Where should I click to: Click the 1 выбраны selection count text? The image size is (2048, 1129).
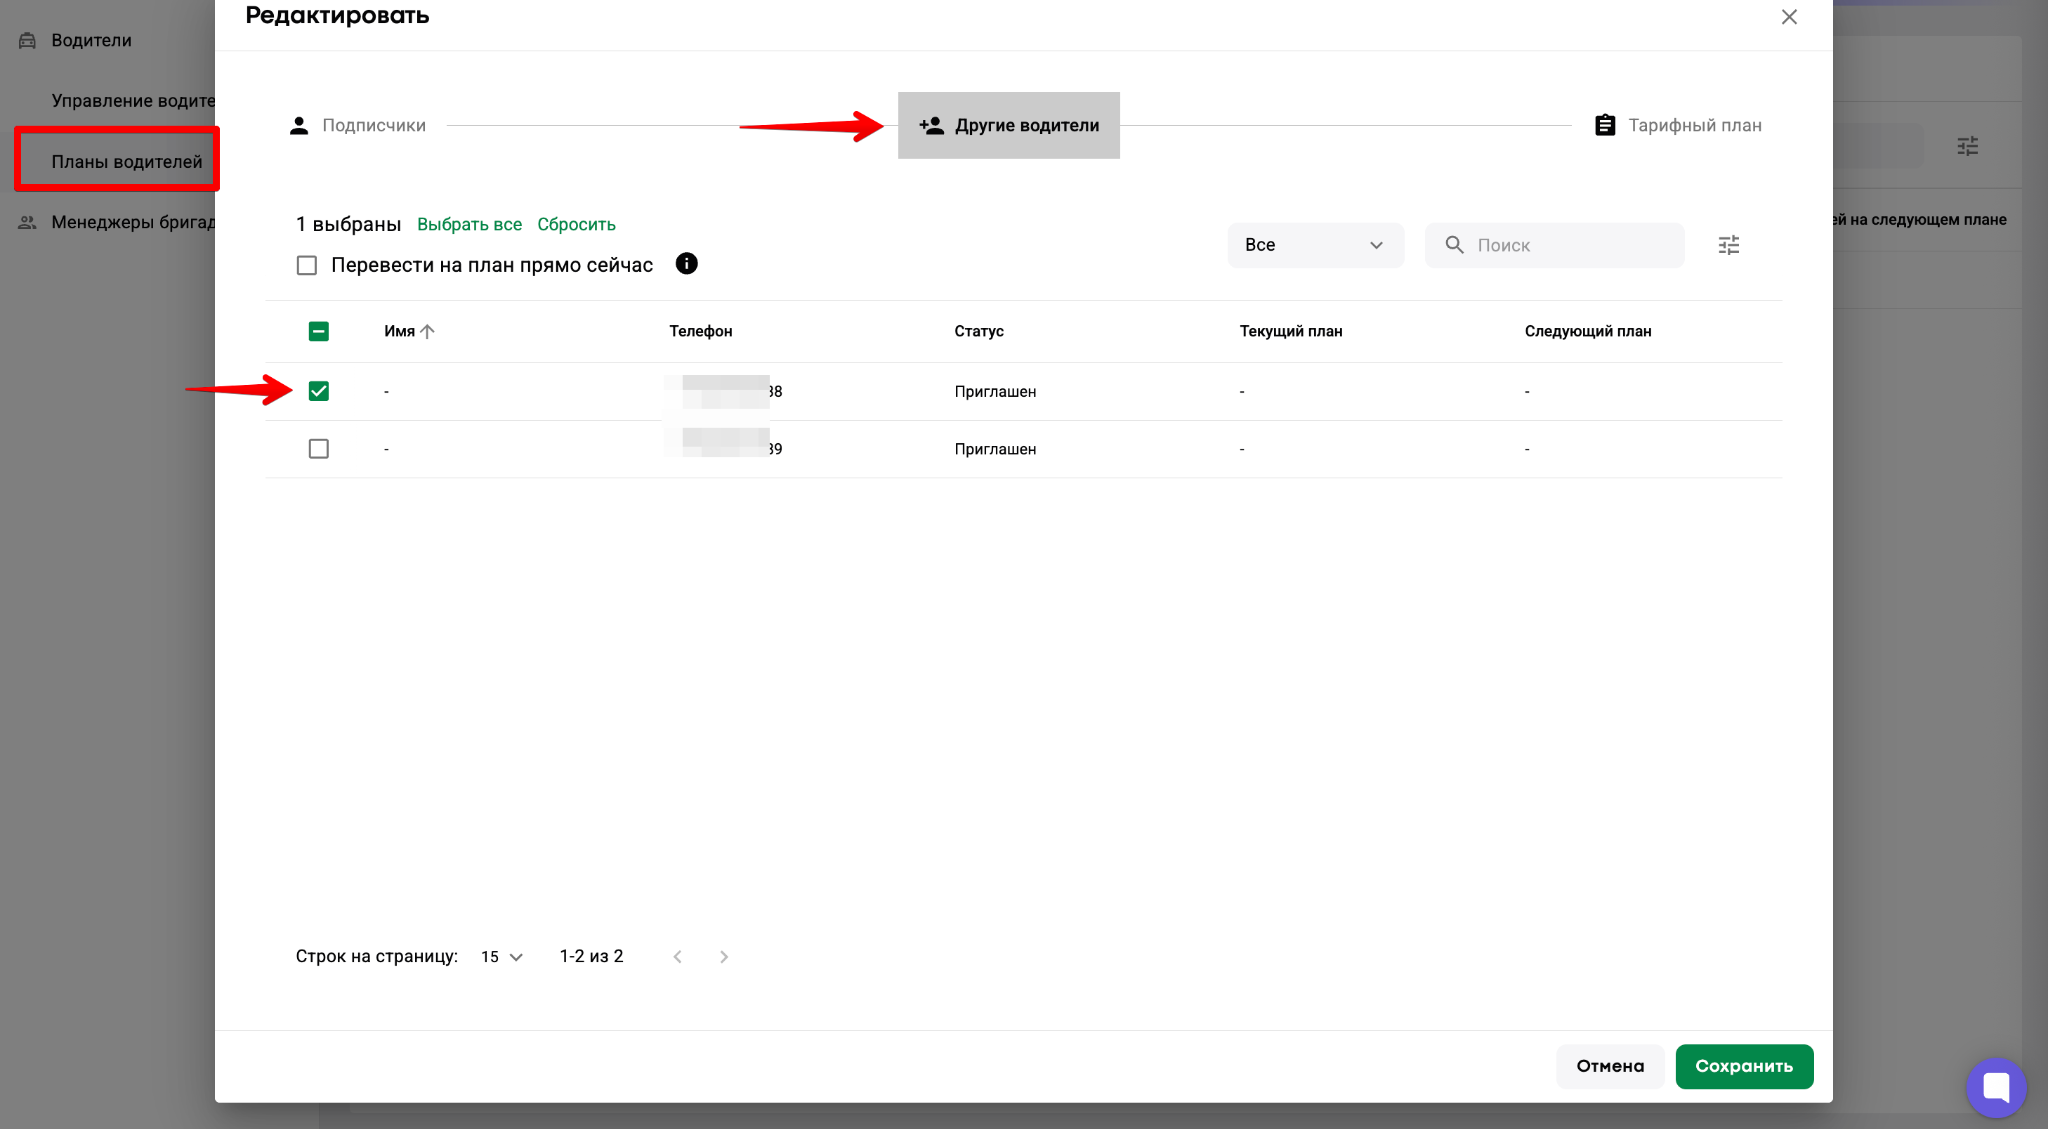tap(348, 224)
